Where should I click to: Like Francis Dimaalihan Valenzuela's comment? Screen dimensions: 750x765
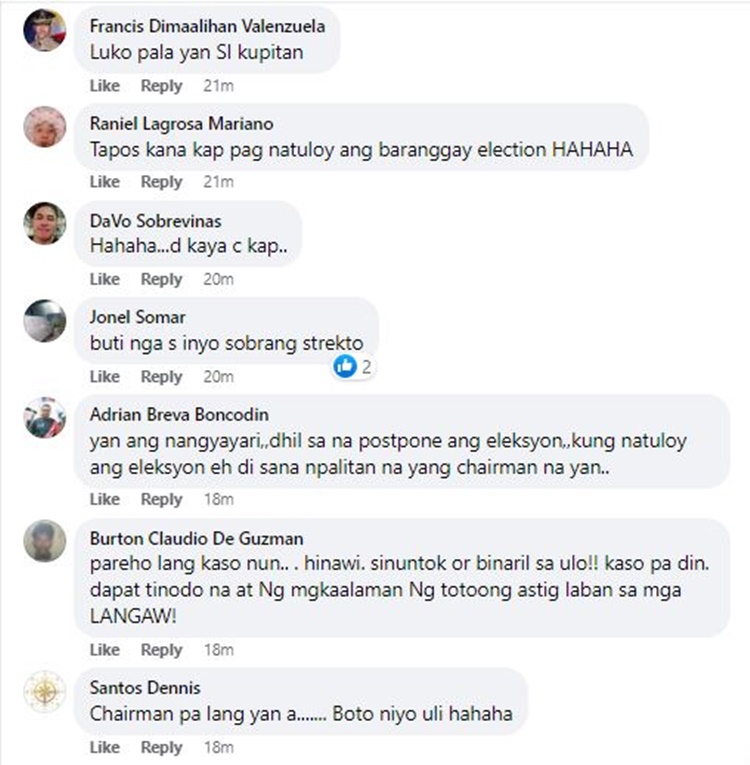click(105, 86)
